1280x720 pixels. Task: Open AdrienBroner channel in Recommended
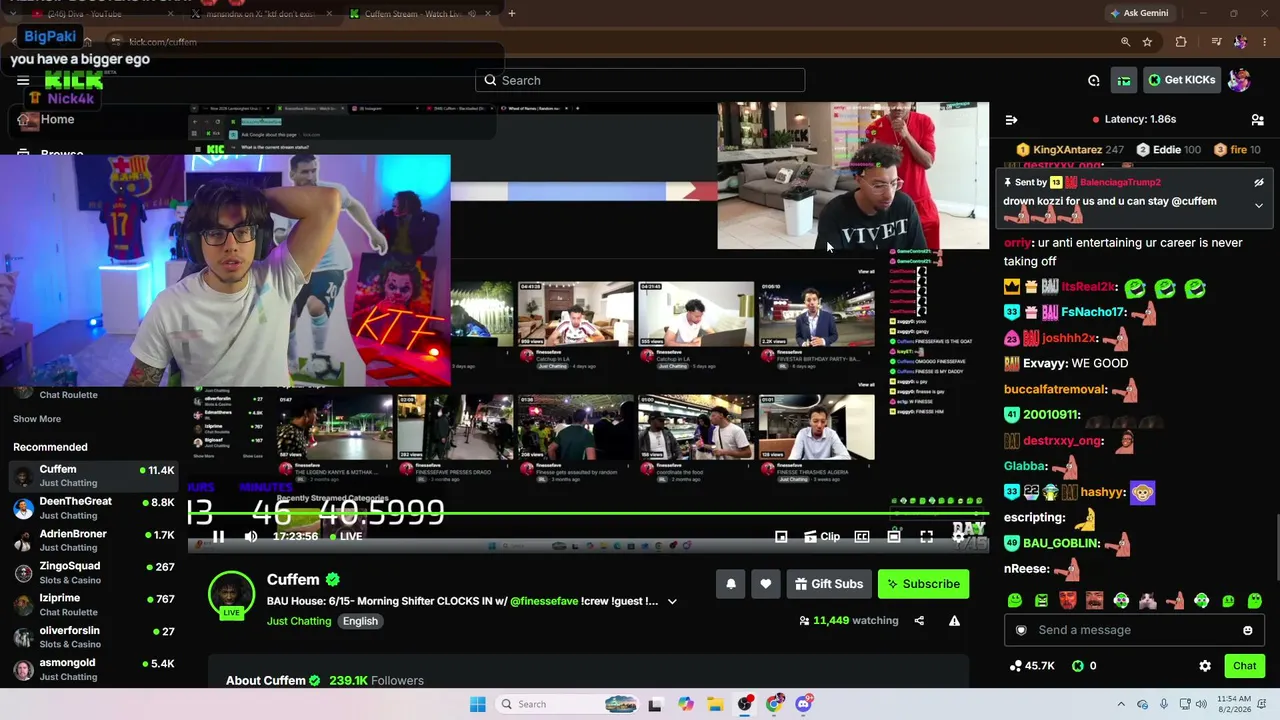pyautogui.click(x=93, y=540)
